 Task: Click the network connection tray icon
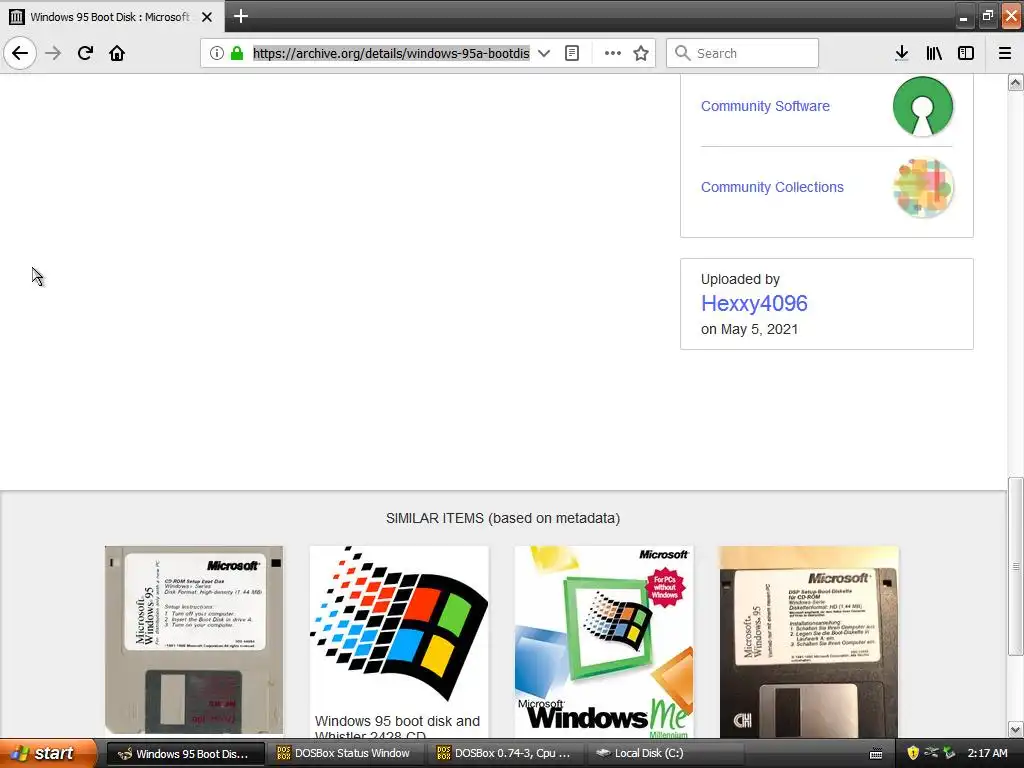pyautogui.click(x=931, y=752)
